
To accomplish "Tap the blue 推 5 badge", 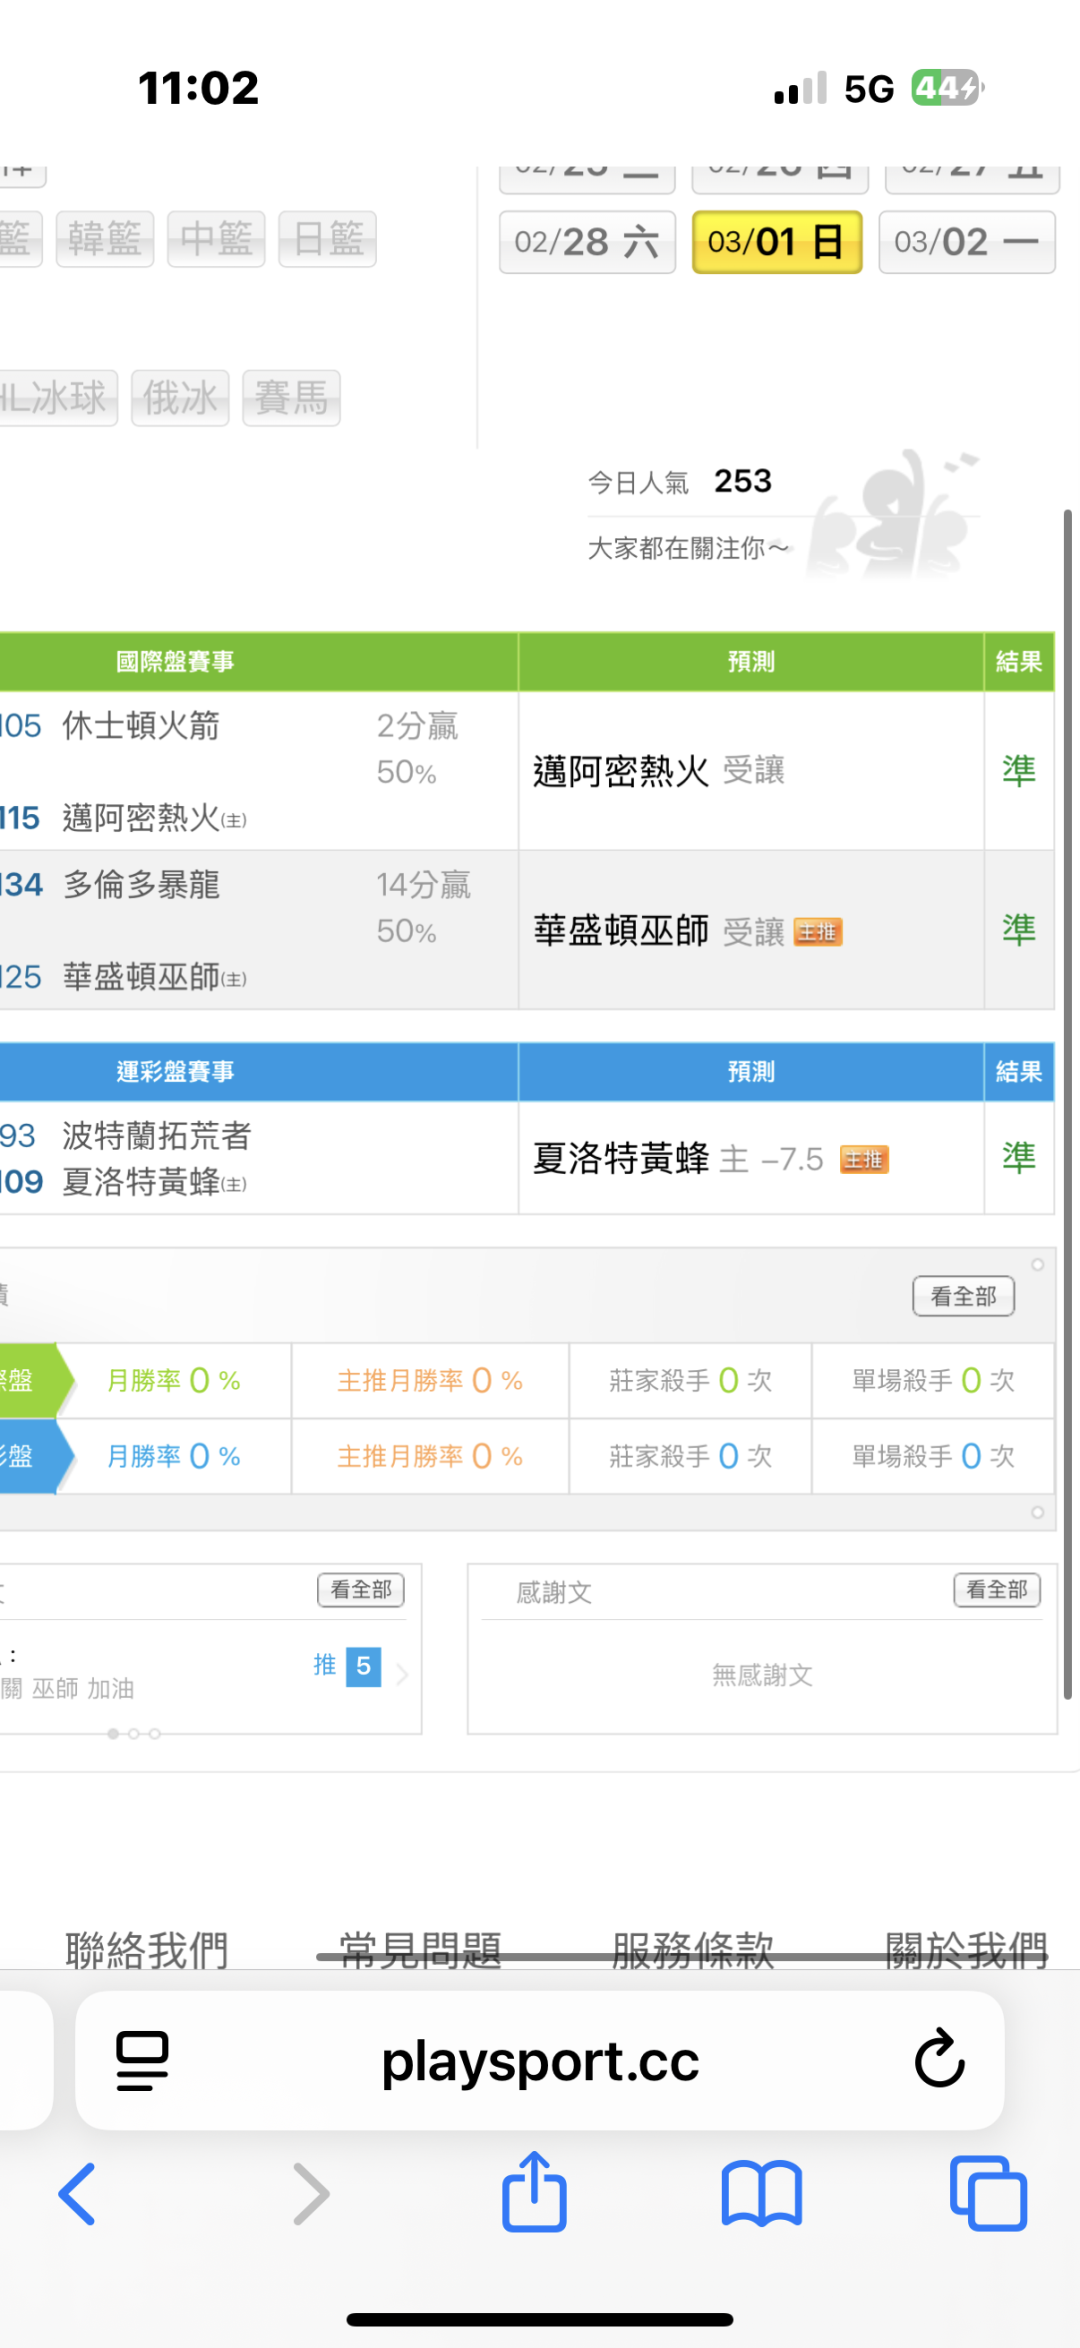I will [362, 1666].
